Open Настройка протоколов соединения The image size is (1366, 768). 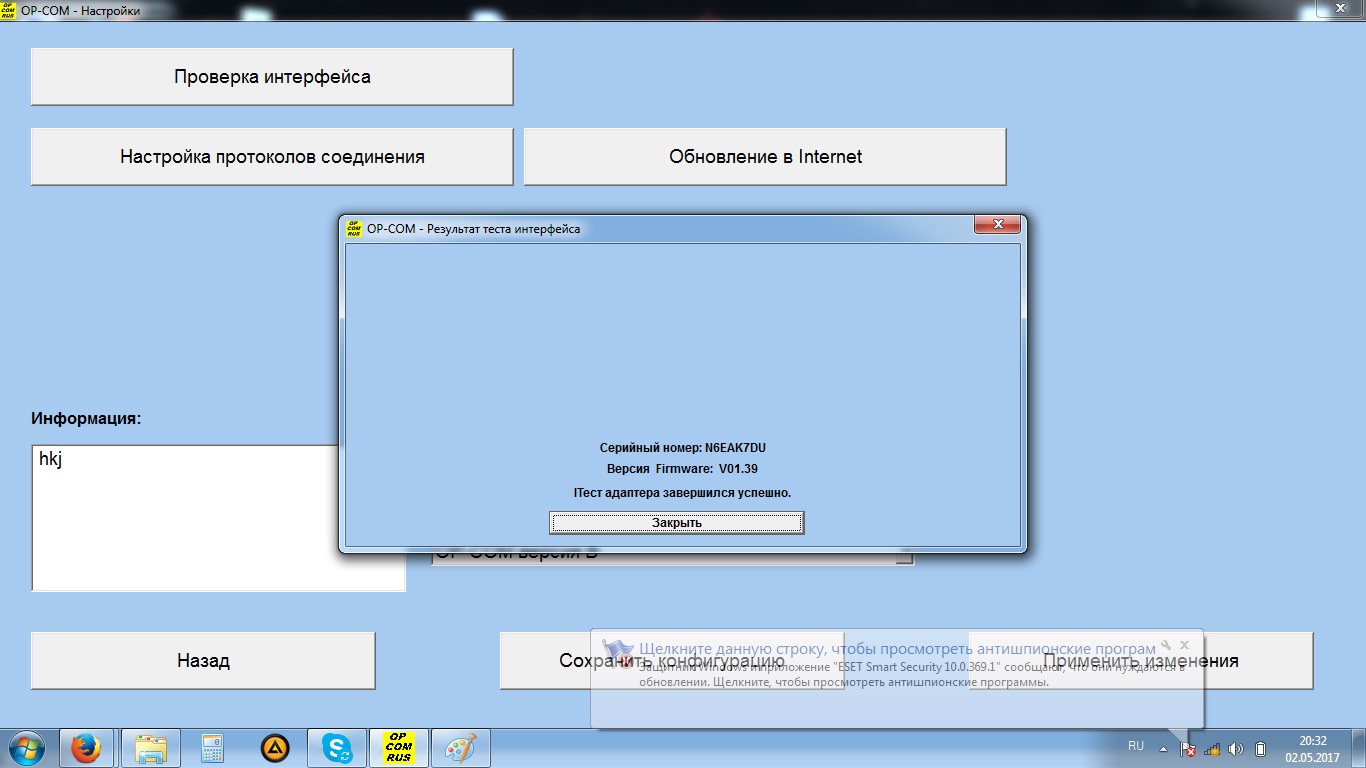272,156
